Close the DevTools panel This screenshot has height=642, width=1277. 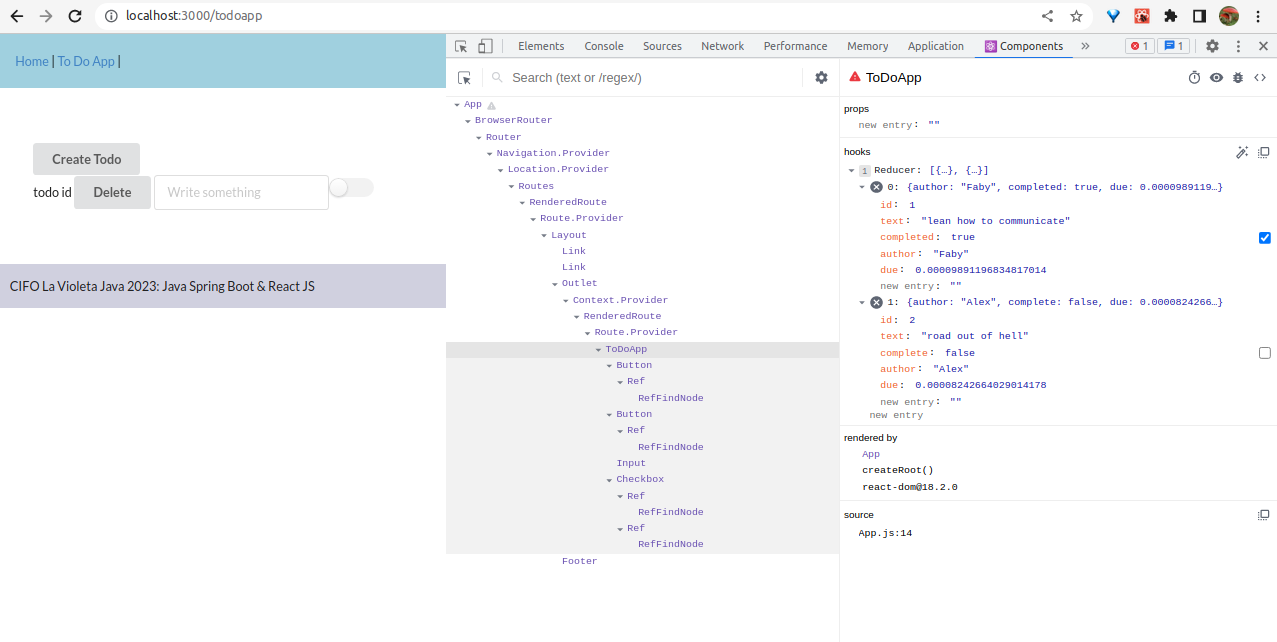pyautogui.click(x=1263, y=46)
